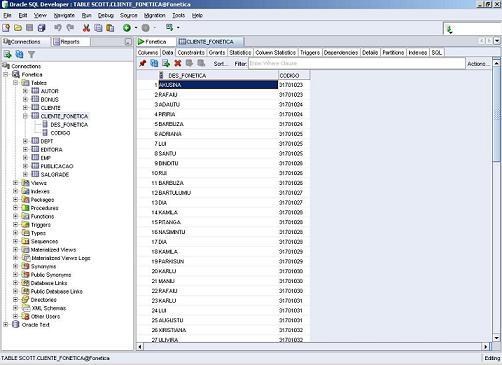
Task: Click the SQL worksheet toolbar icon
Action: (x=170, y=28)
